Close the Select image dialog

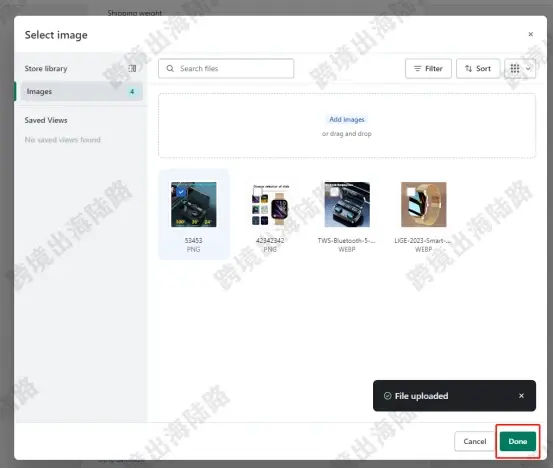(530, 34)
